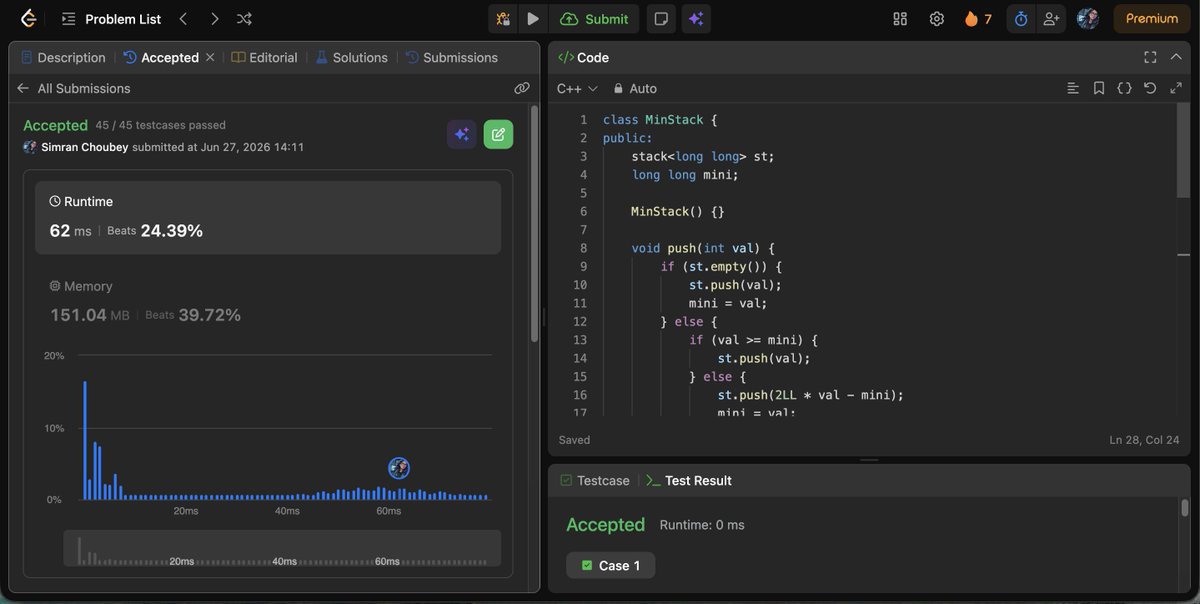Viewport: 1200px width, 604px height.
Task: Close the Accepted tab
Action: pyautogui.click(x=210, y=58)
